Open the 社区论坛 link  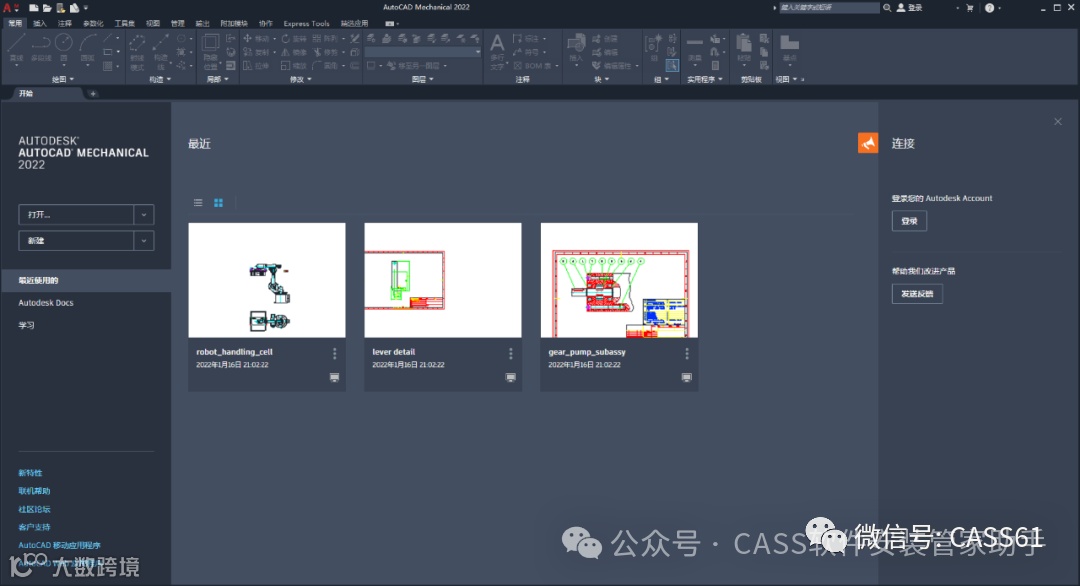(x=34, y=509)
